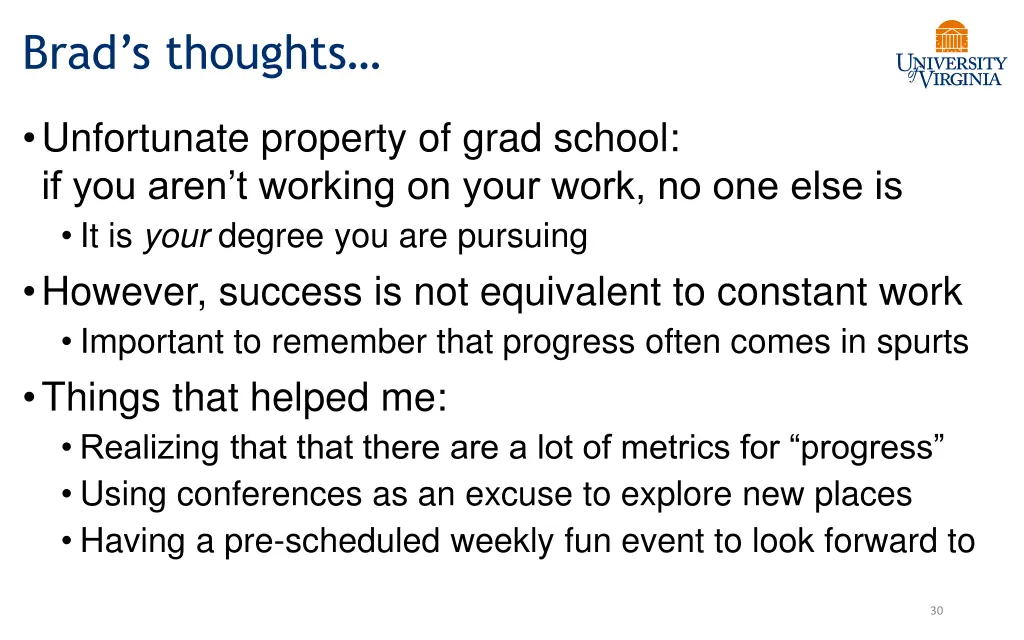Click the italic word "your" in sub-bullet

click(x=177, y=237)
